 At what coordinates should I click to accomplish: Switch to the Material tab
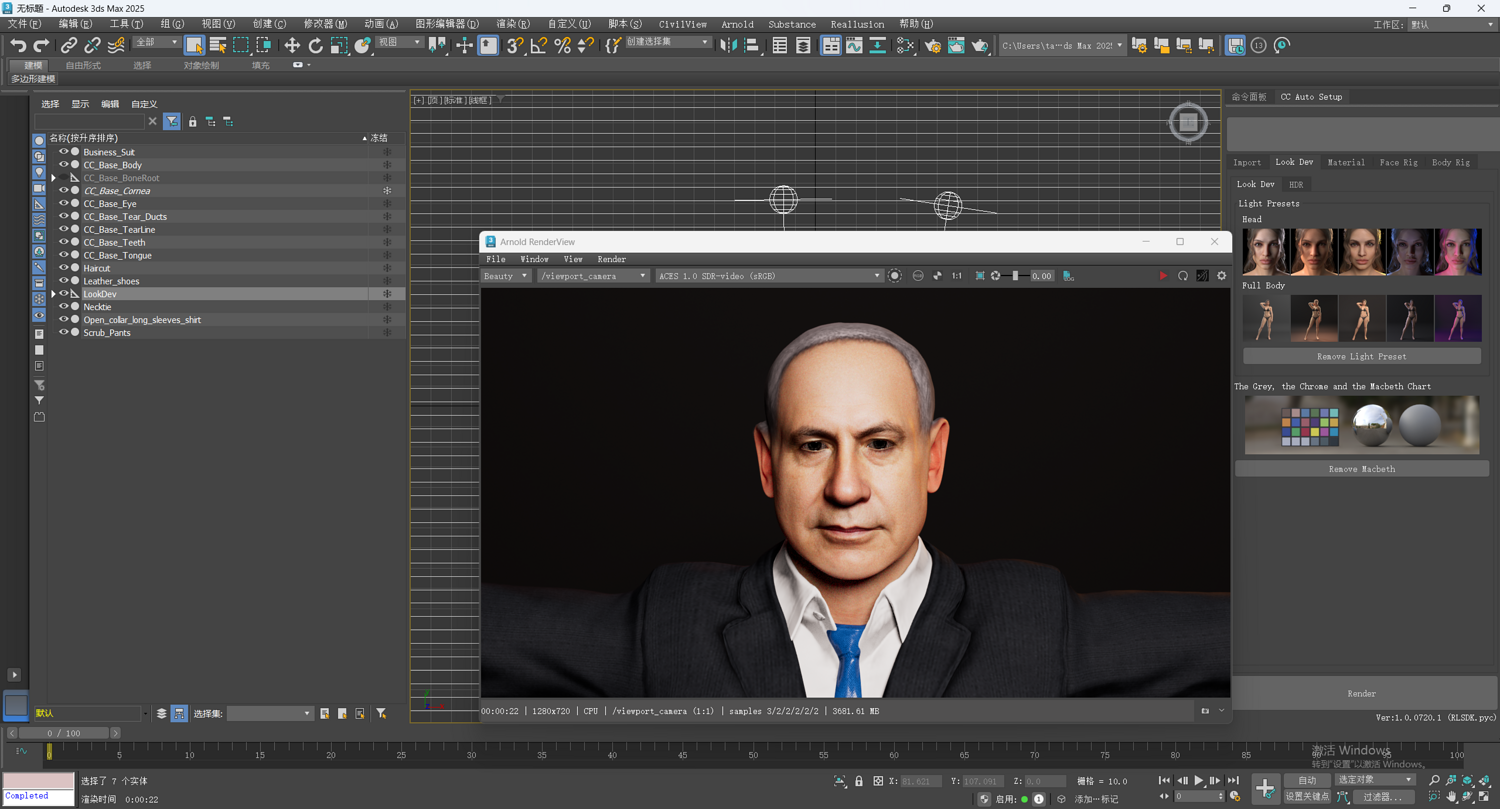(x=1345, y=162)
